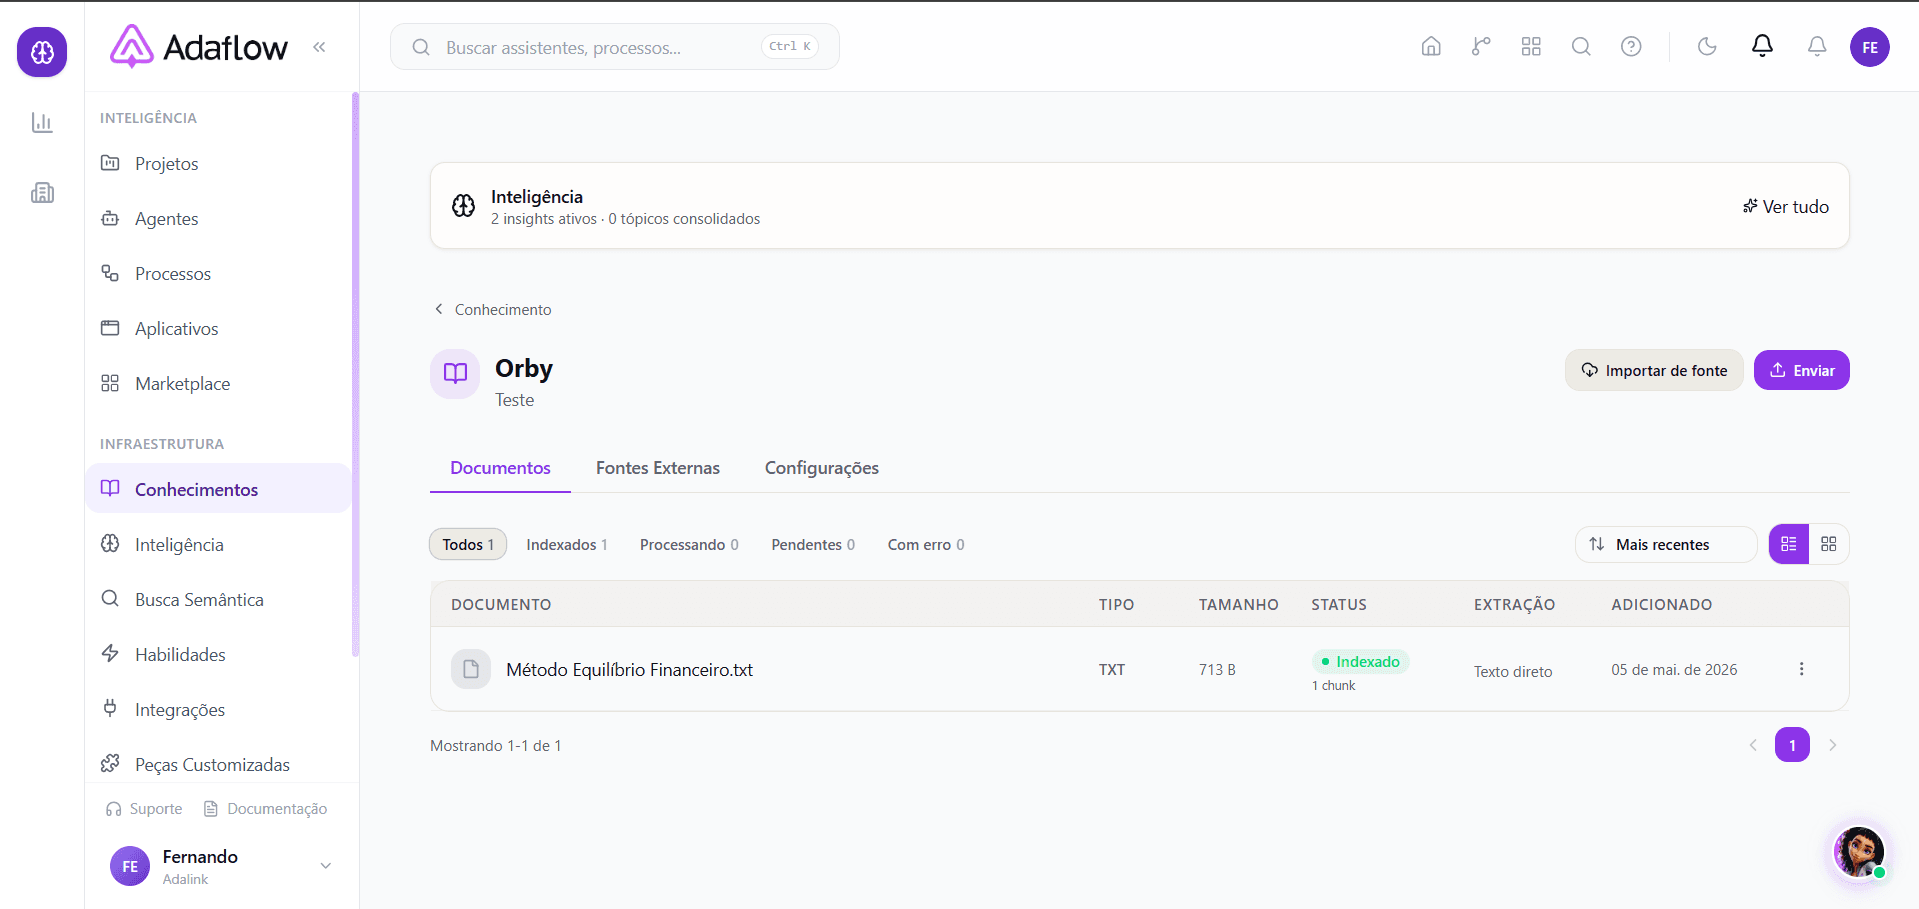
Task: Filter documents by Indexados
Action: pos(567,544)
